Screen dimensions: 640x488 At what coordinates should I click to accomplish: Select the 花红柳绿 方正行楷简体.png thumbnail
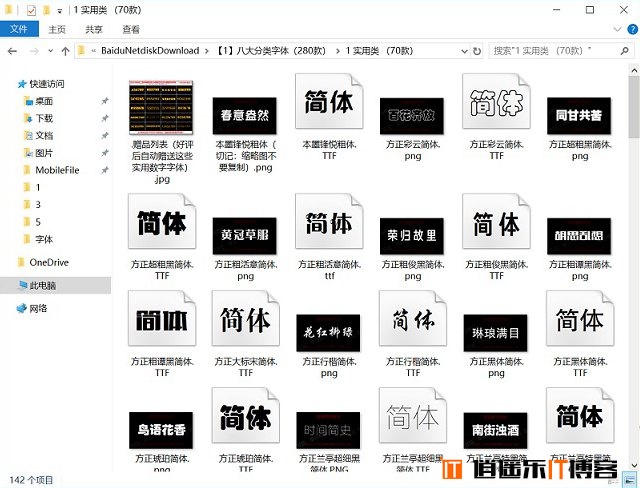pyautogui.click(x=329, y=333)
